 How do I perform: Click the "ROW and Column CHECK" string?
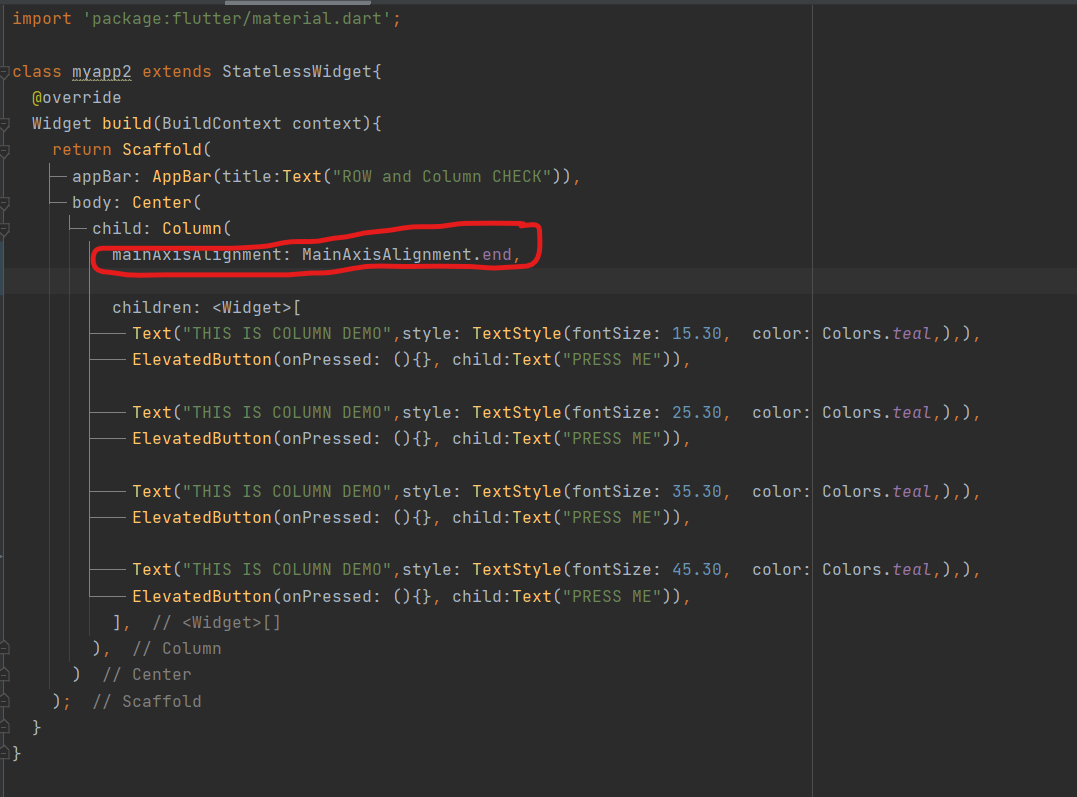[442, 177]
